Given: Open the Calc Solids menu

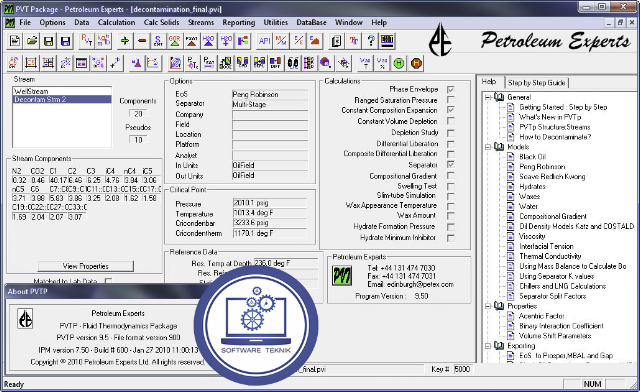Looking at the screenshot, I should click(162, 22).
